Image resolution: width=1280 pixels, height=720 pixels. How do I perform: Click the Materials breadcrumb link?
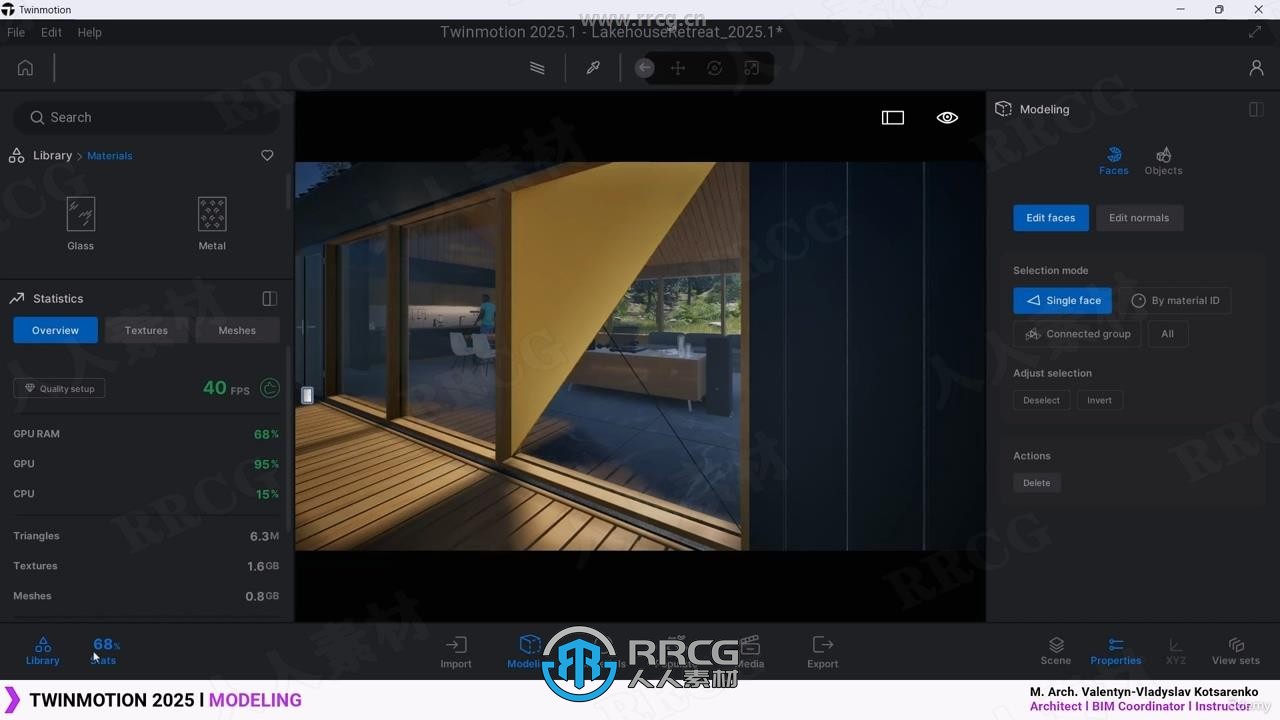[110, 156]
